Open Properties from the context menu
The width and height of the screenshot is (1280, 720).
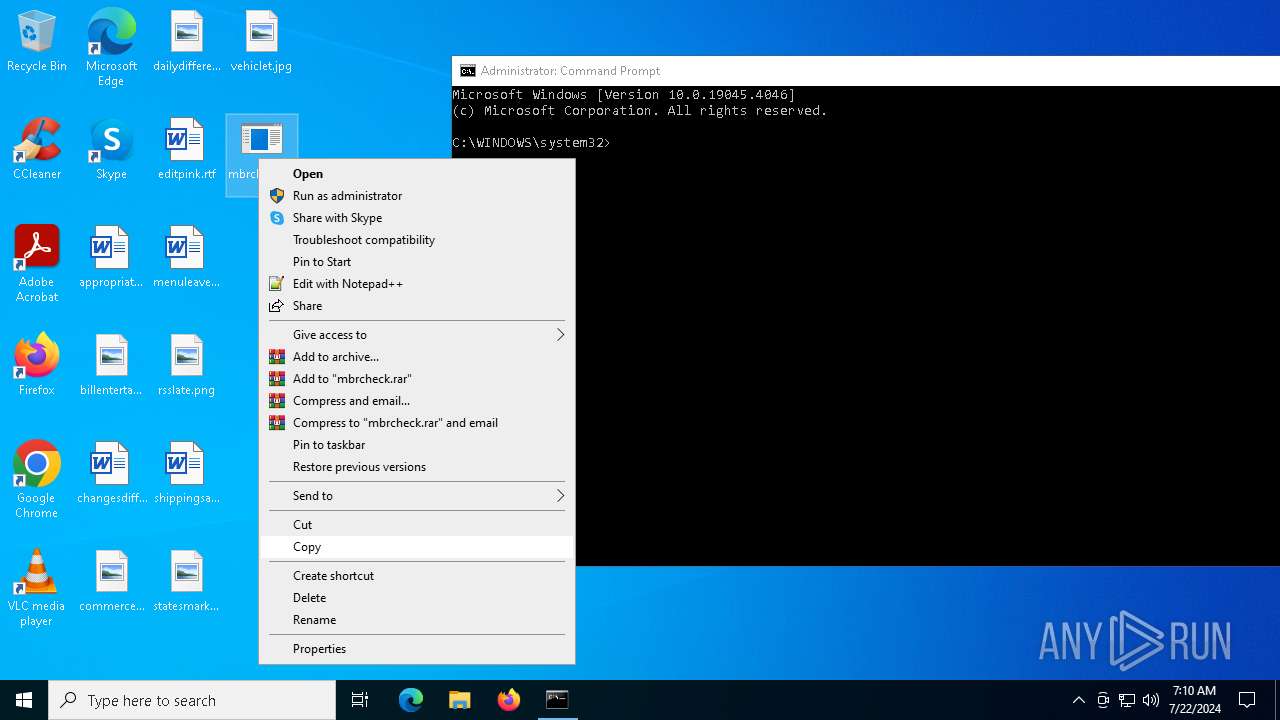point(416,649)
